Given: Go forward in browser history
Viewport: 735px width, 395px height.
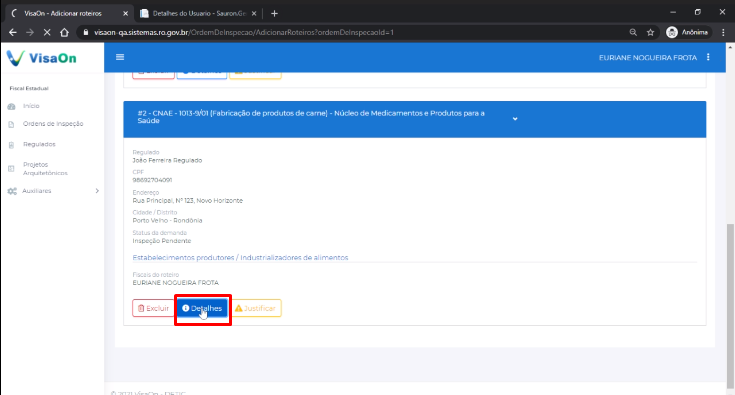Looking at the screenshot, I should click(30, 32).
